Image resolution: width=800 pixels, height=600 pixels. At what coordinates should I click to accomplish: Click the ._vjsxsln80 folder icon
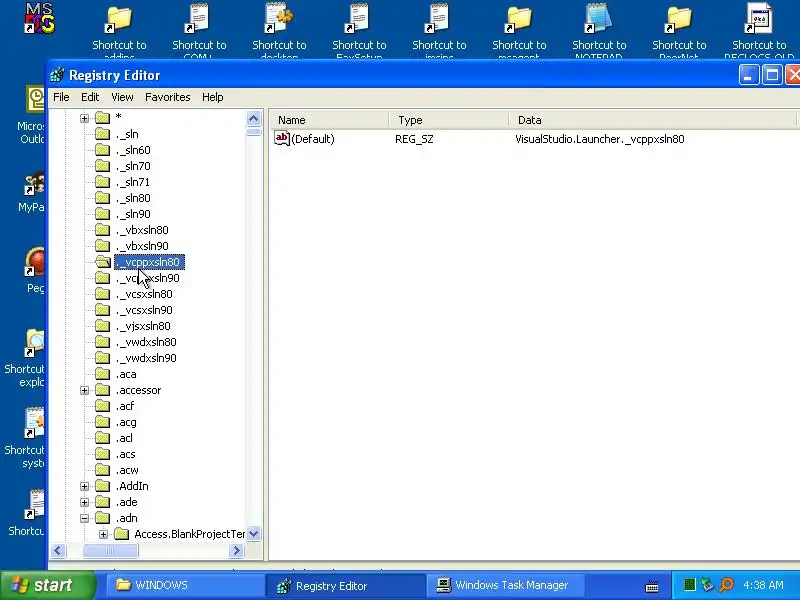[103, 326]
